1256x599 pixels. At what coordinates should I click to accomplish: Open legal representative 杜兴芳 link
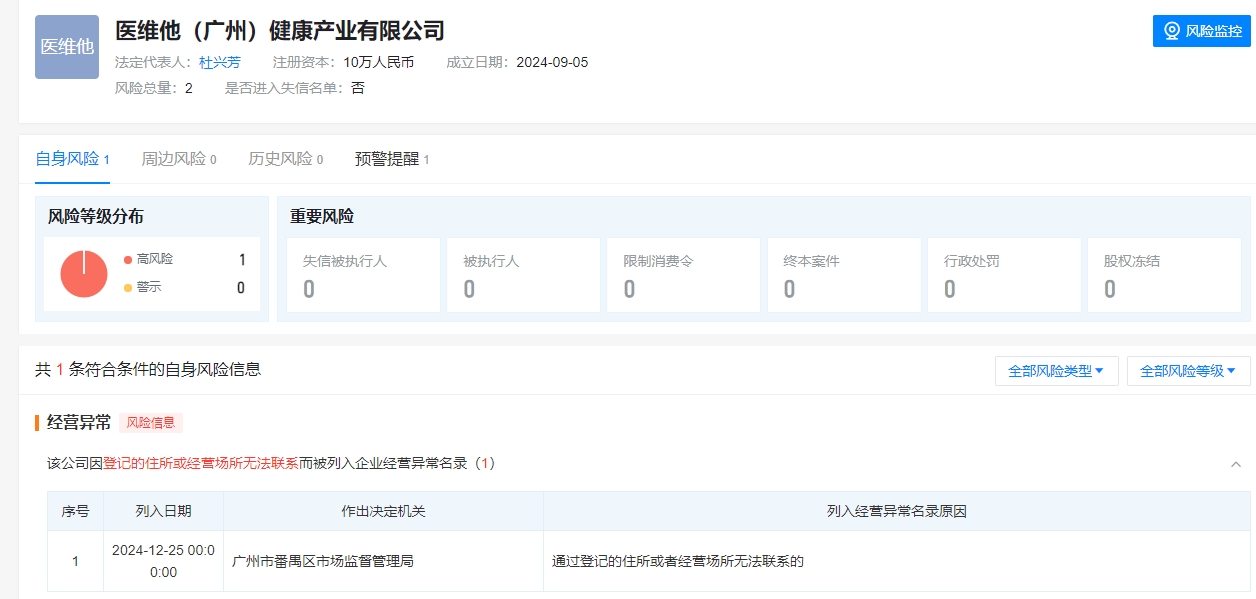tap(220, 62)
